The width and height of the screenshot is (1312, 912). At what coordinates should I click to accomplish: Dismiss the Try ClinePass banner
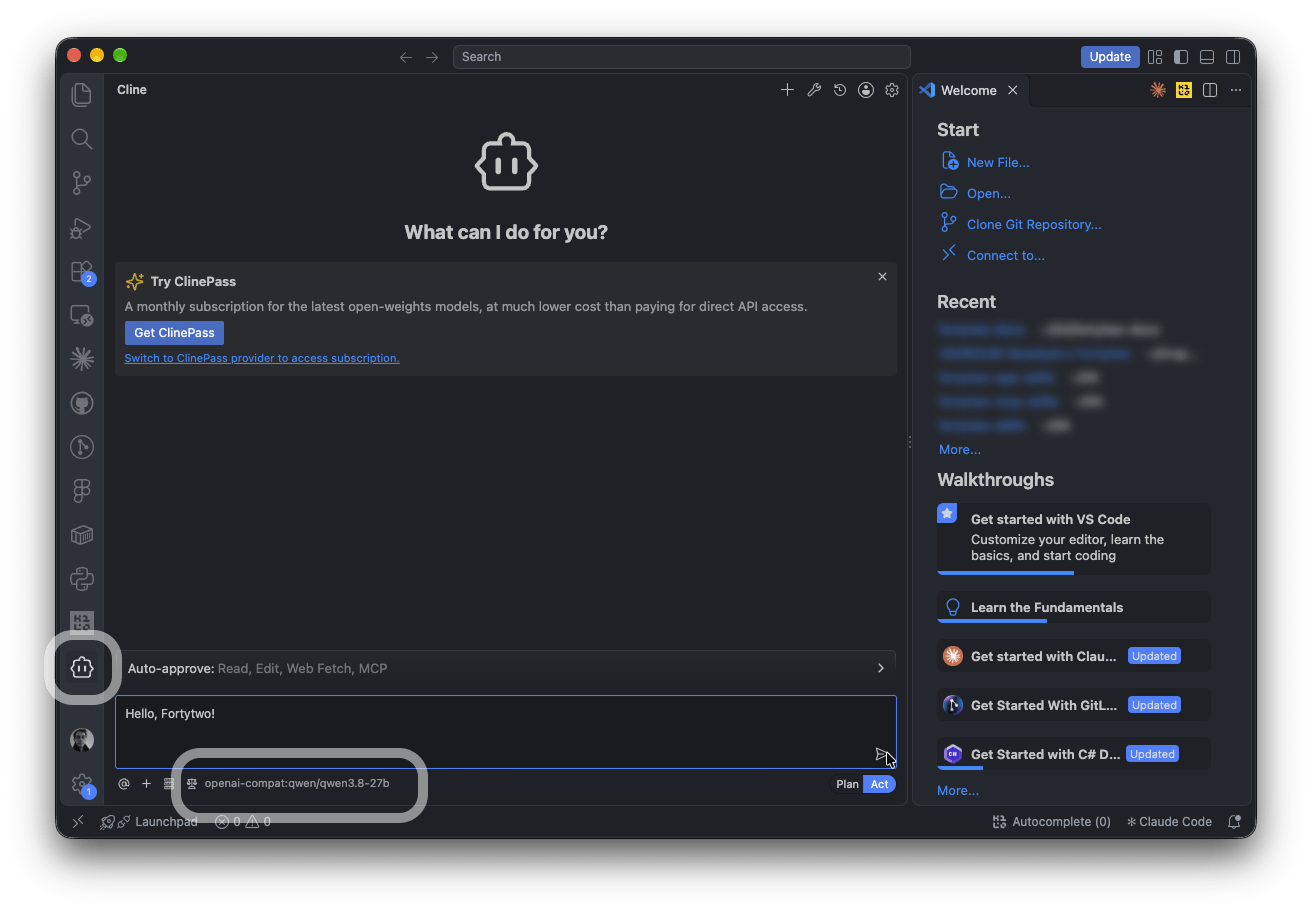click(882, 277)
